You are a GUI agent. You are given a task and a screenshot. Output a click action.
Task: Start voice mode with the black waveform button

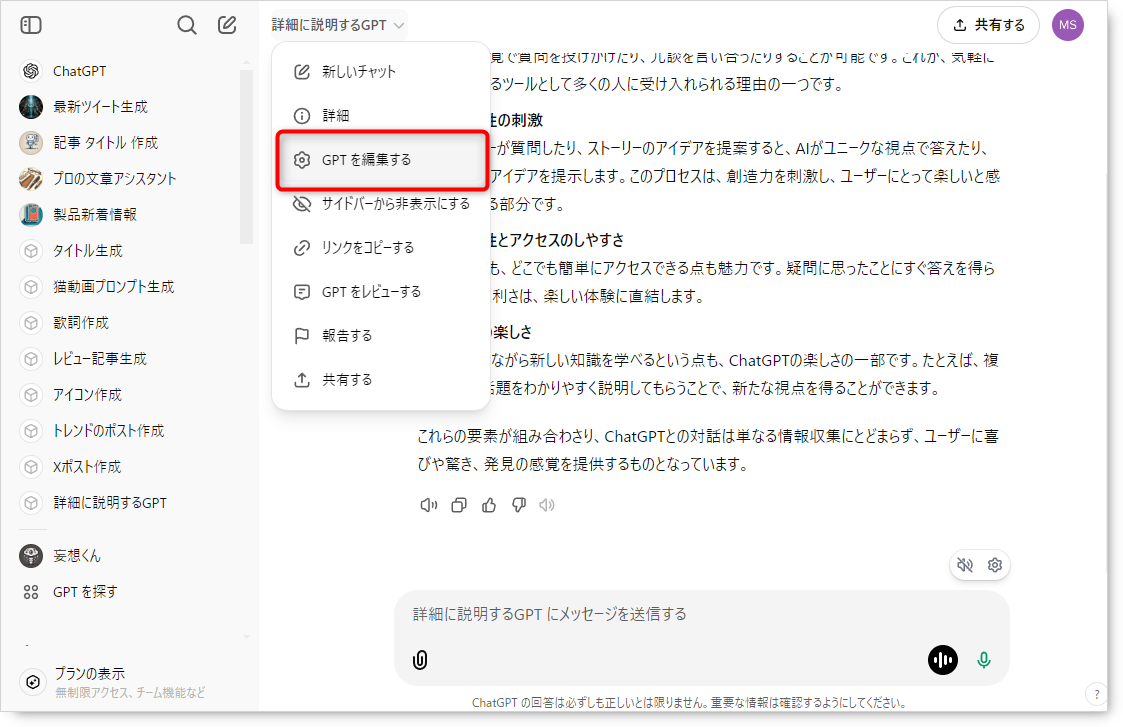942,660
